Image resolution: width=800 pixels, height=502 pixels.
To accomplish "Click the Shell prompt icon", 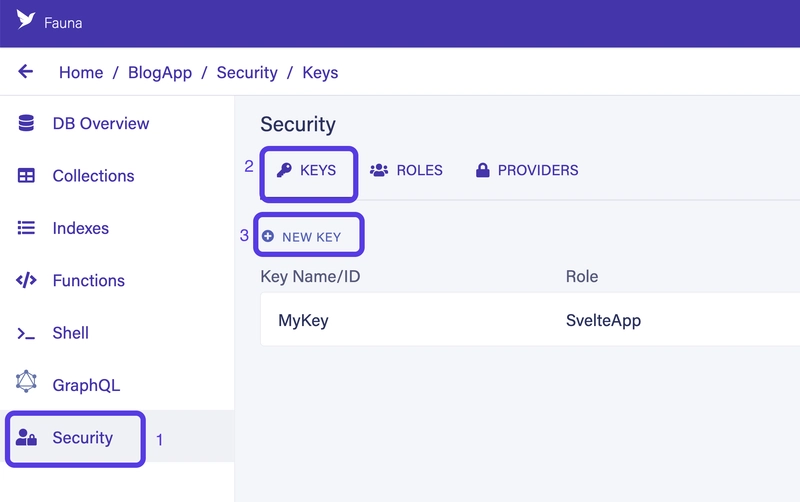I will [x=26, y=334].
